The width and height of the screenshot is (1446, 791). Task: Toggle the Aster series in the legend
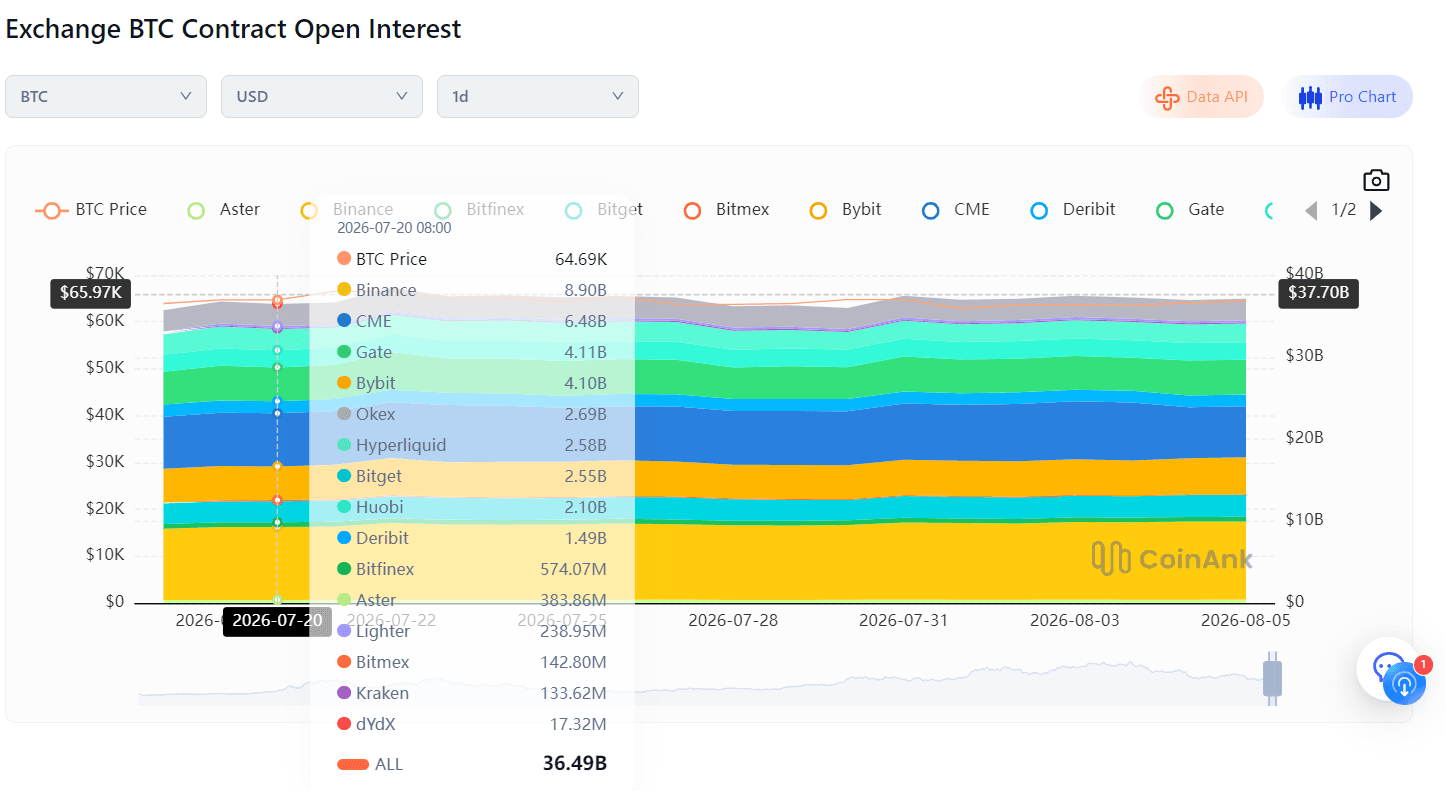pos(224,210)
